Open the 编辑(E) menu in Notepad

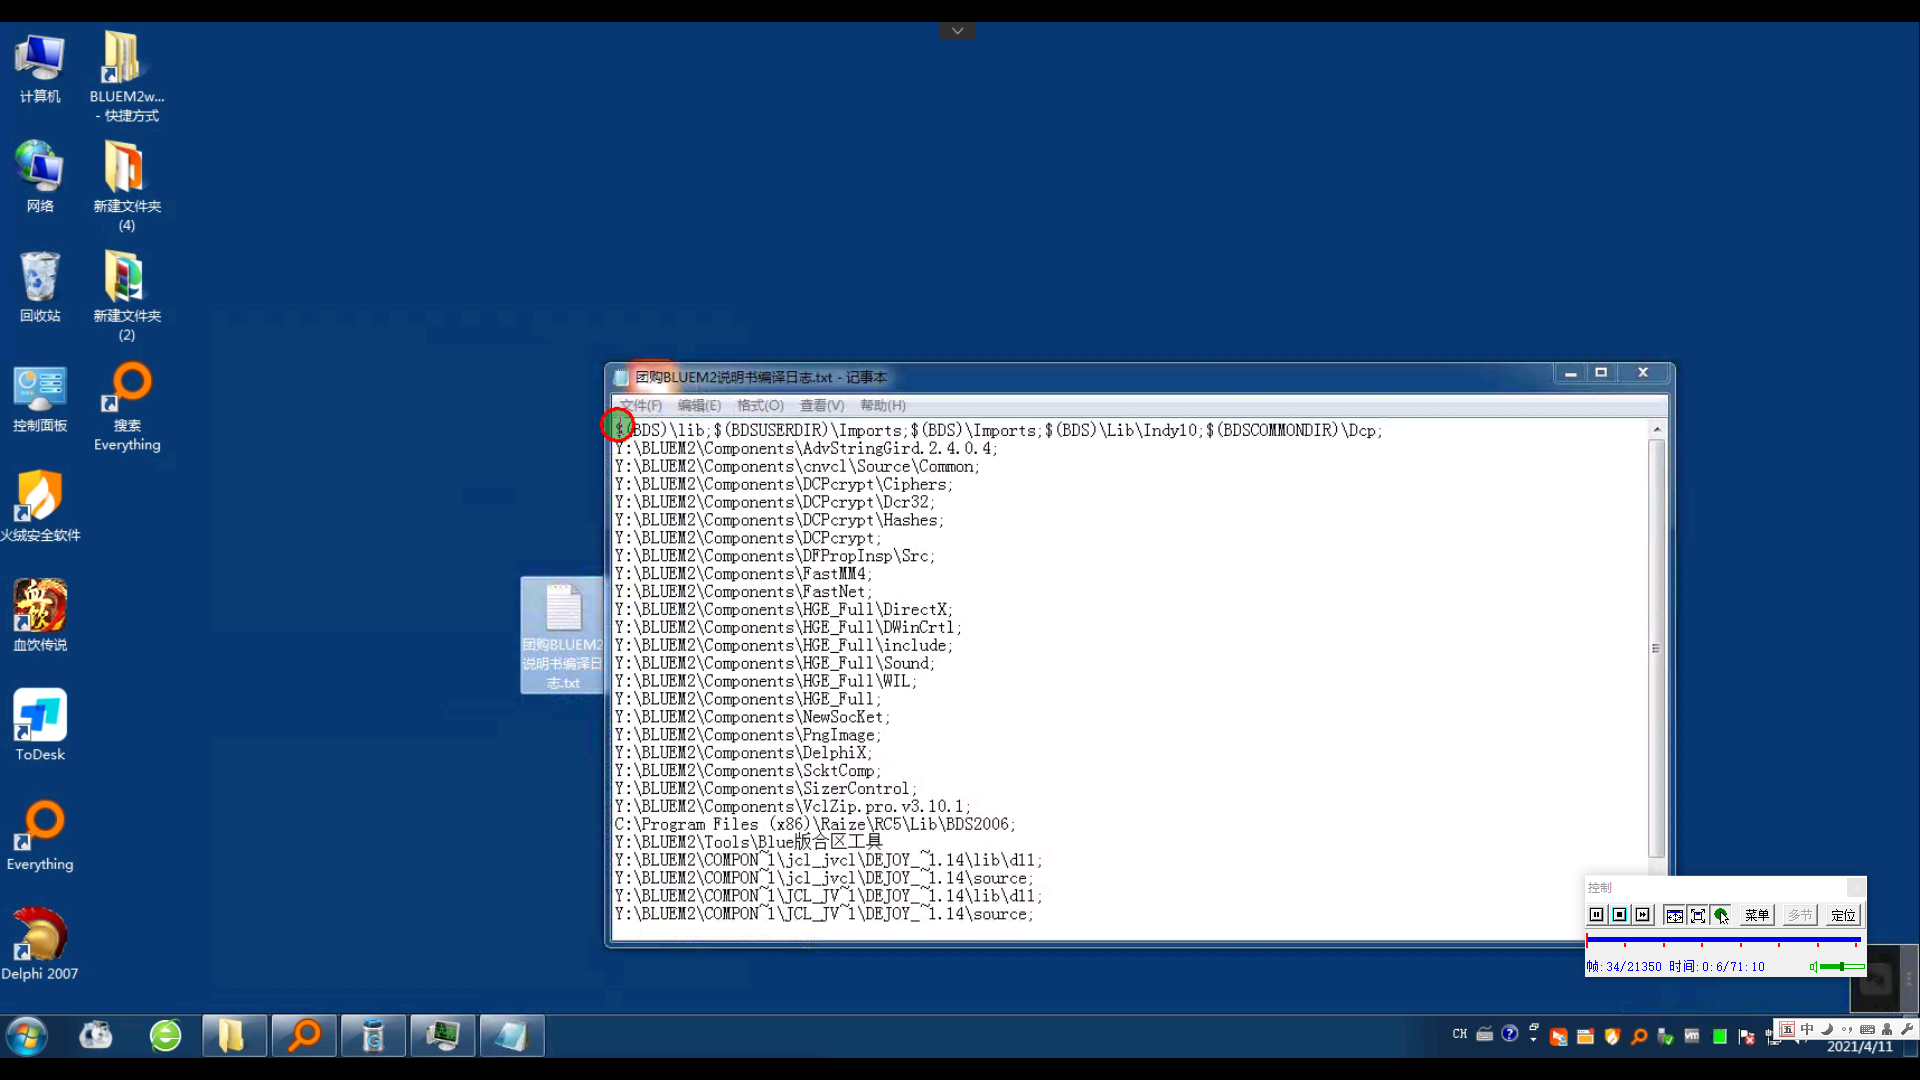[699, 405]
